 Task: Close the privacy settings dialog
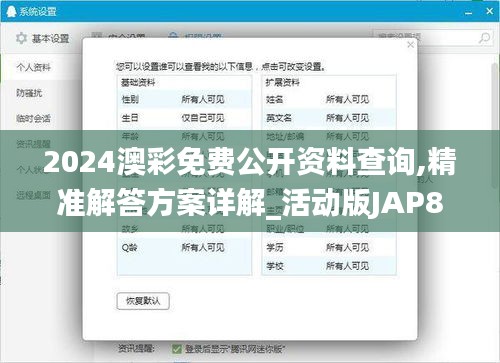[410, 45]
